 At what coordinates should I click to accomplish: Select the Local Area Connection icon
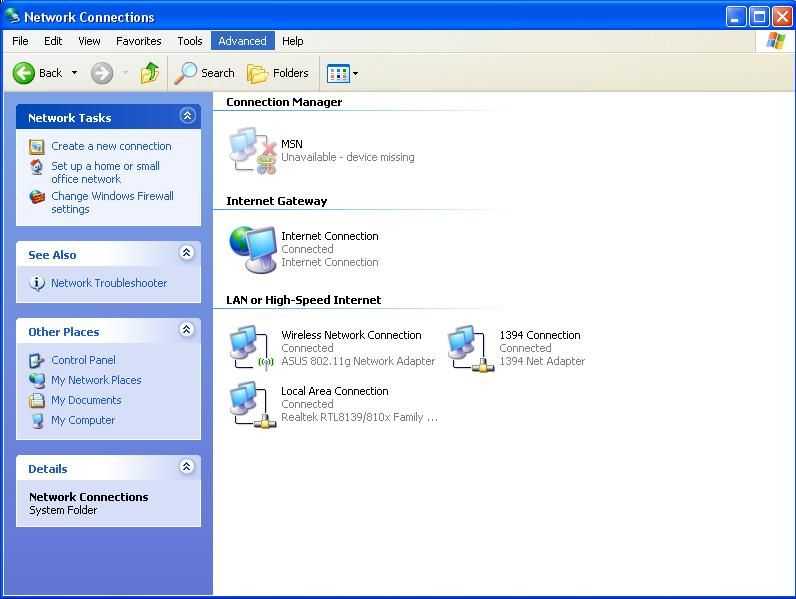(252, 404)
